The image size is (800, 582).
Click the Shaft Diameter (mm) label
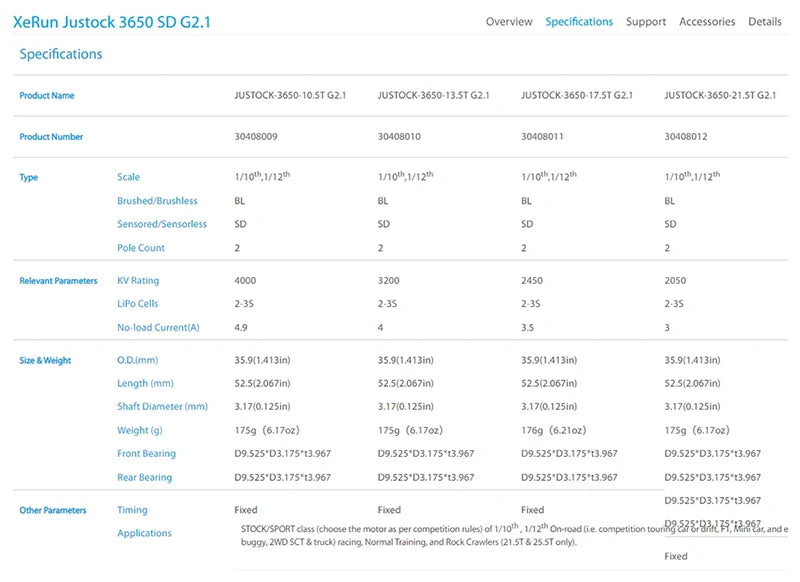click(163, 407)
